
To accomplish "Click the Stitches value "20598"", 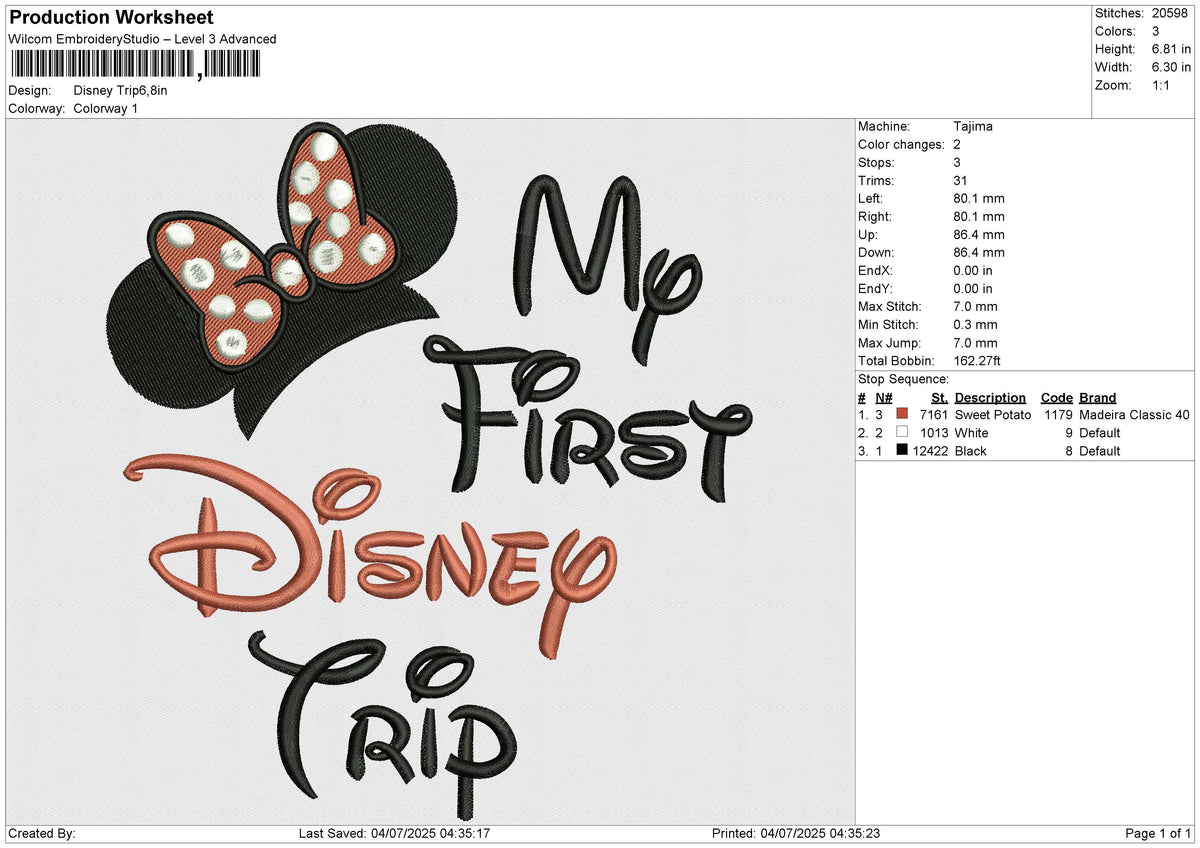I will tap(1172, 13).
